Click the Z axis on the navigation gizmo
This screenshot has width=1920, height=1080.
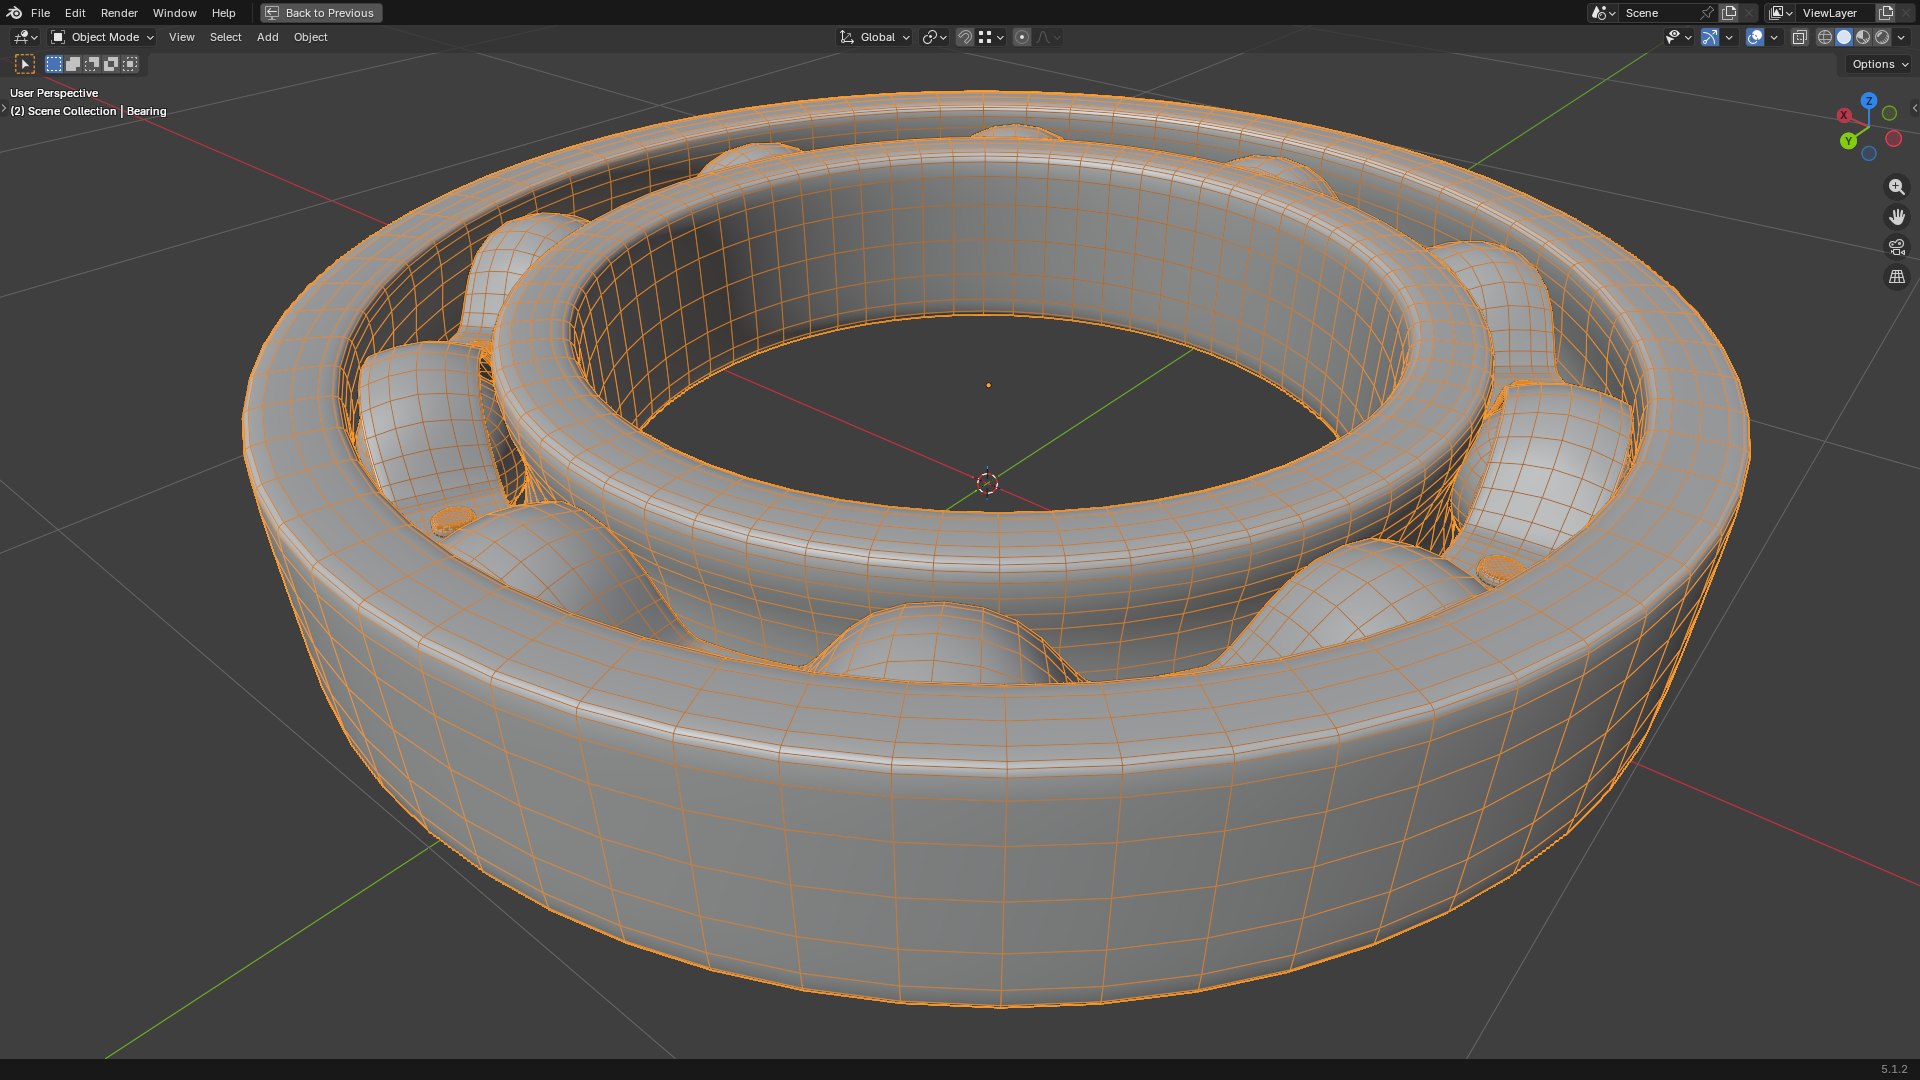[1868, 101]
